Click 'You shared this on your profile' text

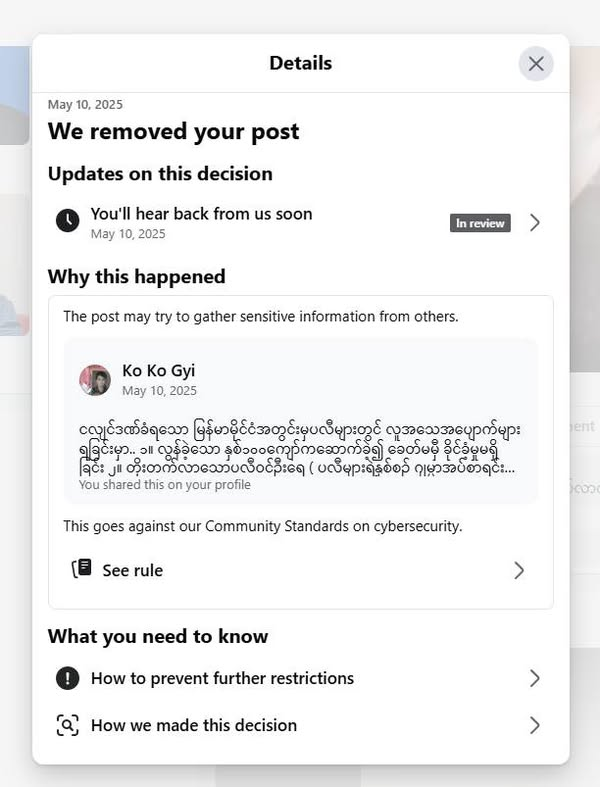pyautogui.click(x=165, y=485)
